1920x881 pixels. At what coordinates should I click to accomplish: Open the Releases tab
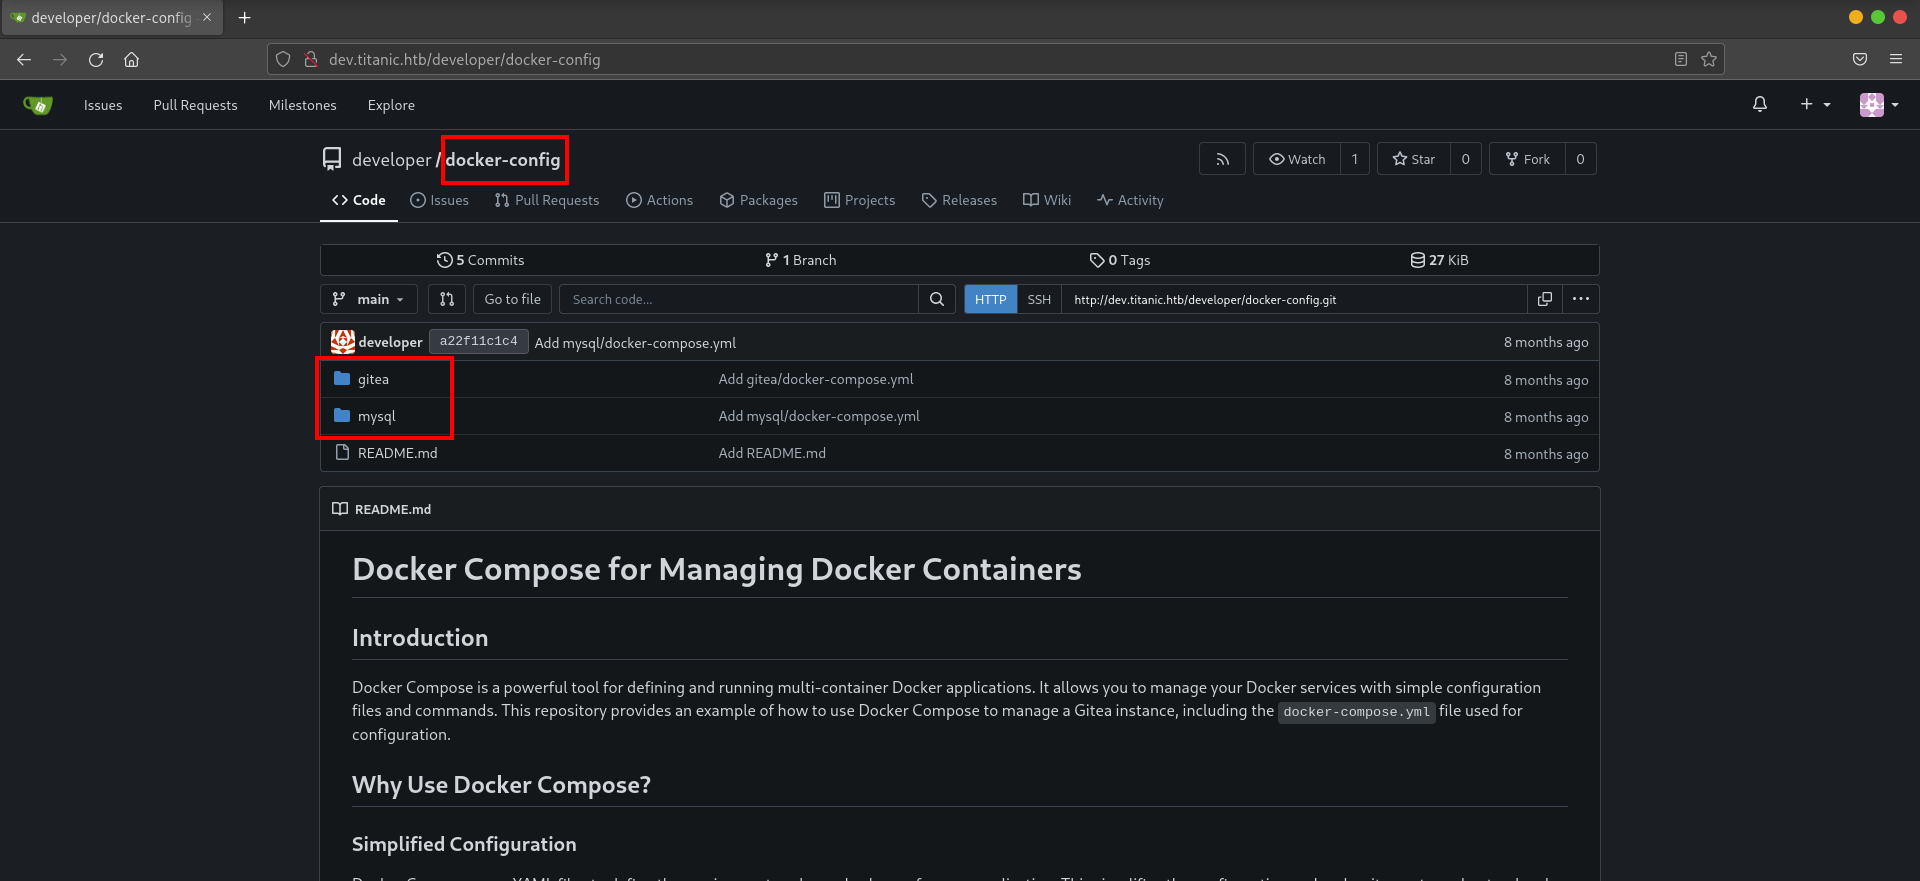(x=959, y=200)
